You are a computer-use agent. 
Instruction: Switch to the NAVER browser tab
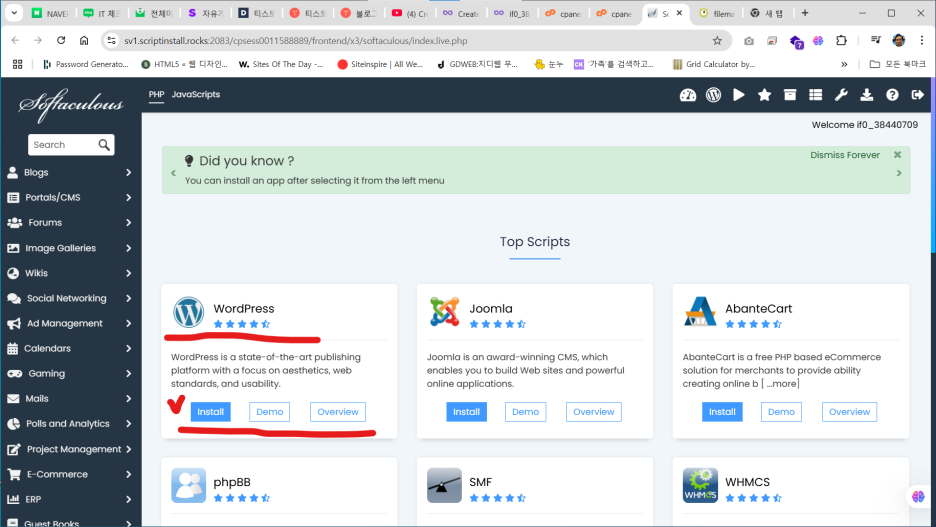coord(50,13)
